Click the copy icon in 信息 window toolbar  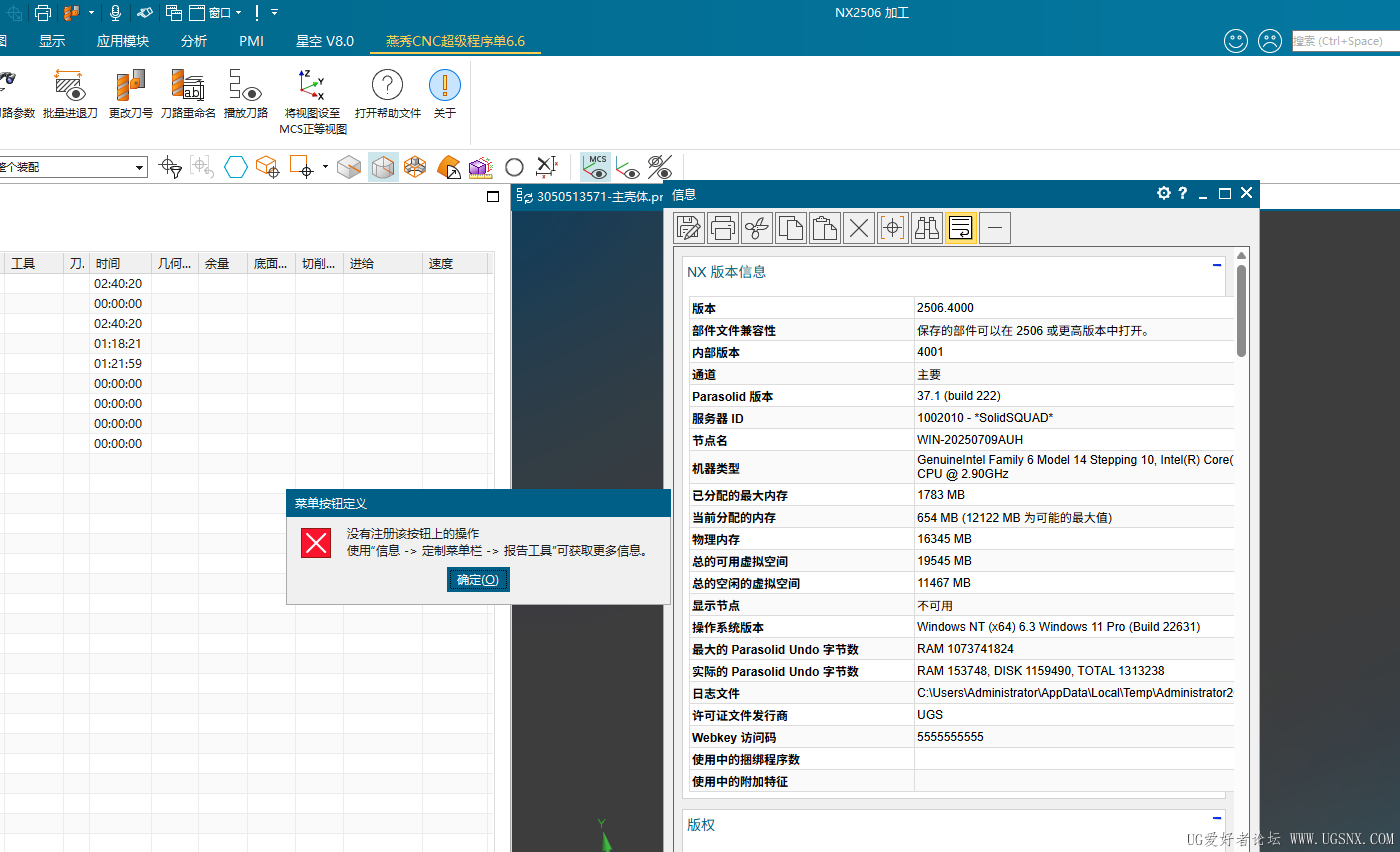791,229
